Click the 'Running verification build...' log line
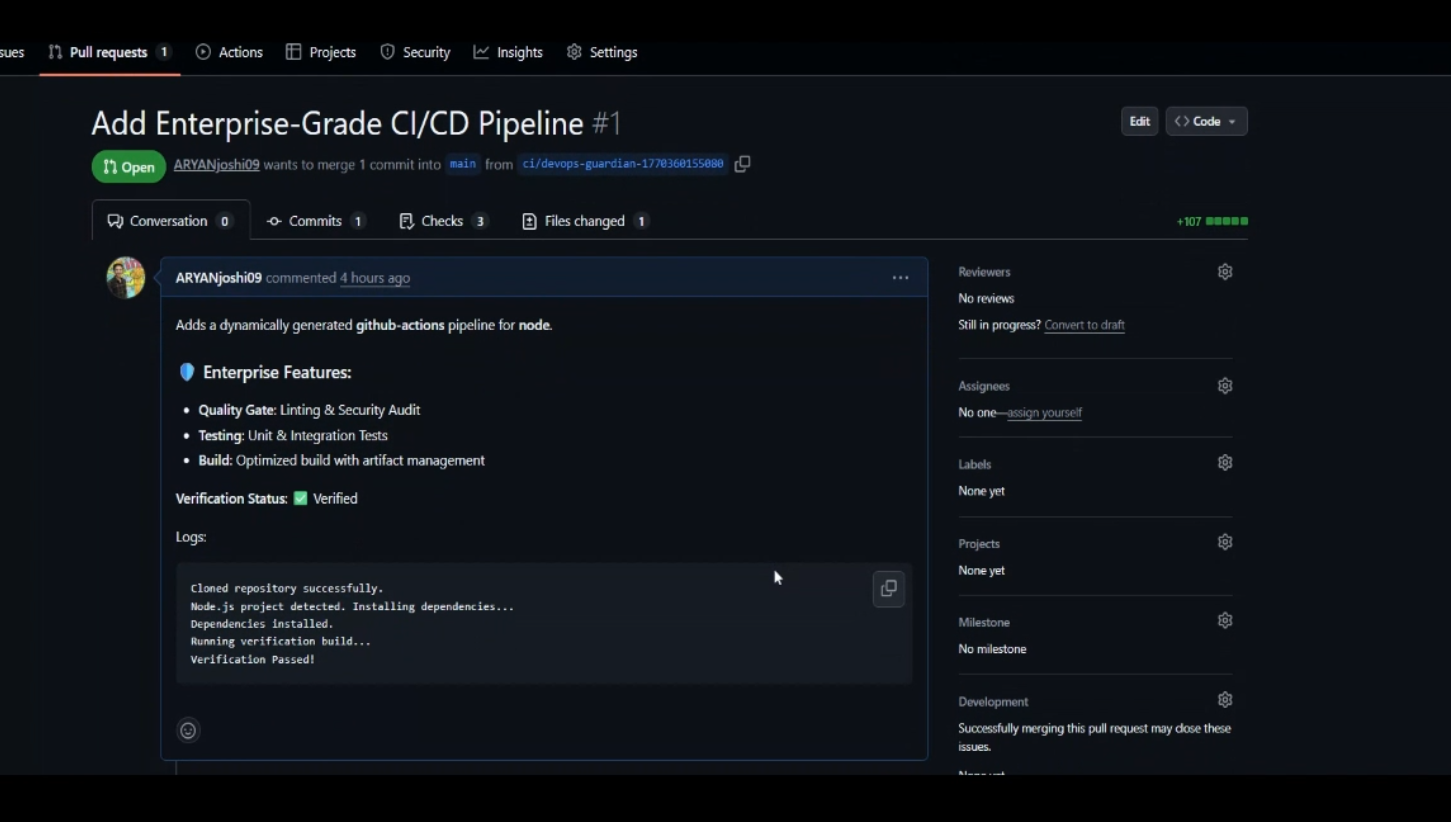The height and width of the screenshot is (822, 1451). (281, 642)
